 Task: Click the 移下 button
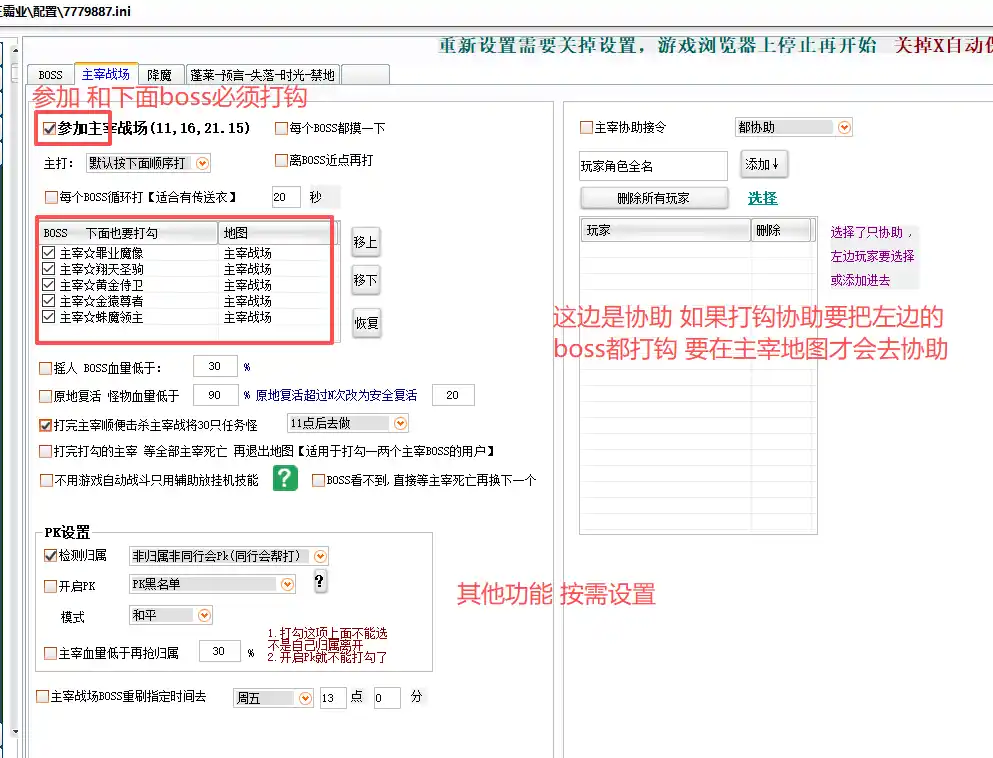pos(366,280)
